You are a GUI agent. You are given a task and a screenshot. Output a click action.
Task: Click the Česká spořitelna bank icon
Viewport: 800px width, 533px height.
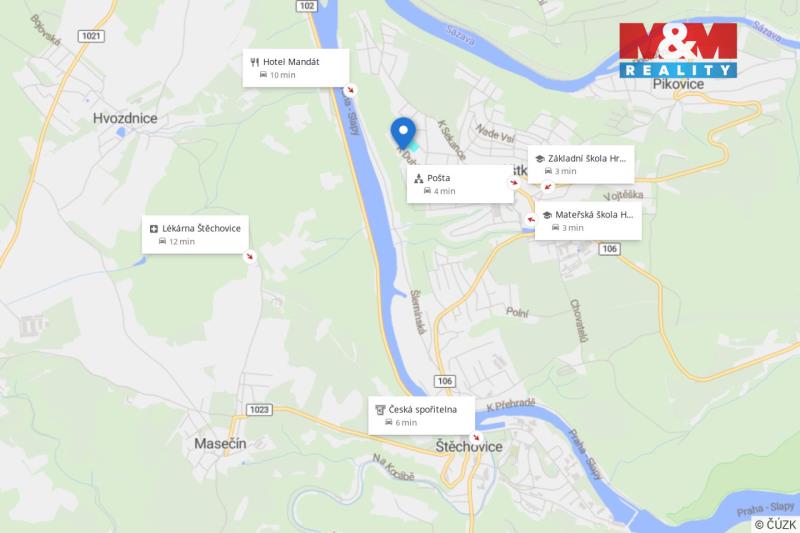380,410
